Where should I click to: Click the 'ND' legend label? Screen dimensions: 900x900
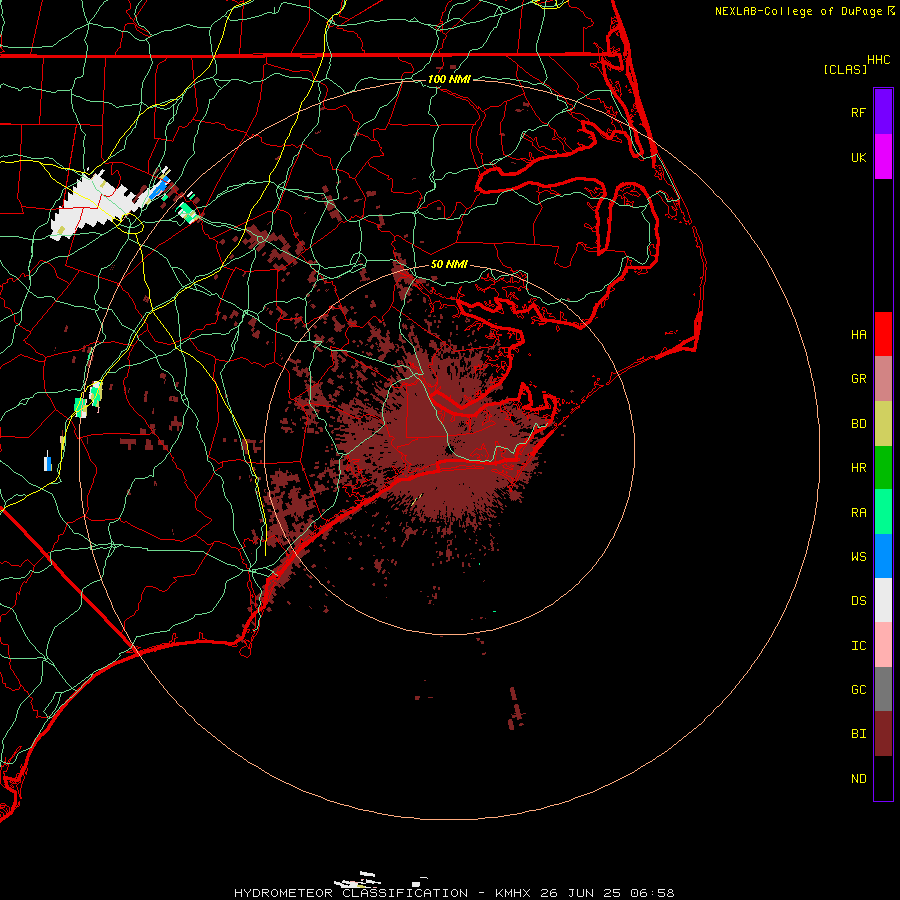pyautogui.click(x=858, y=778)
